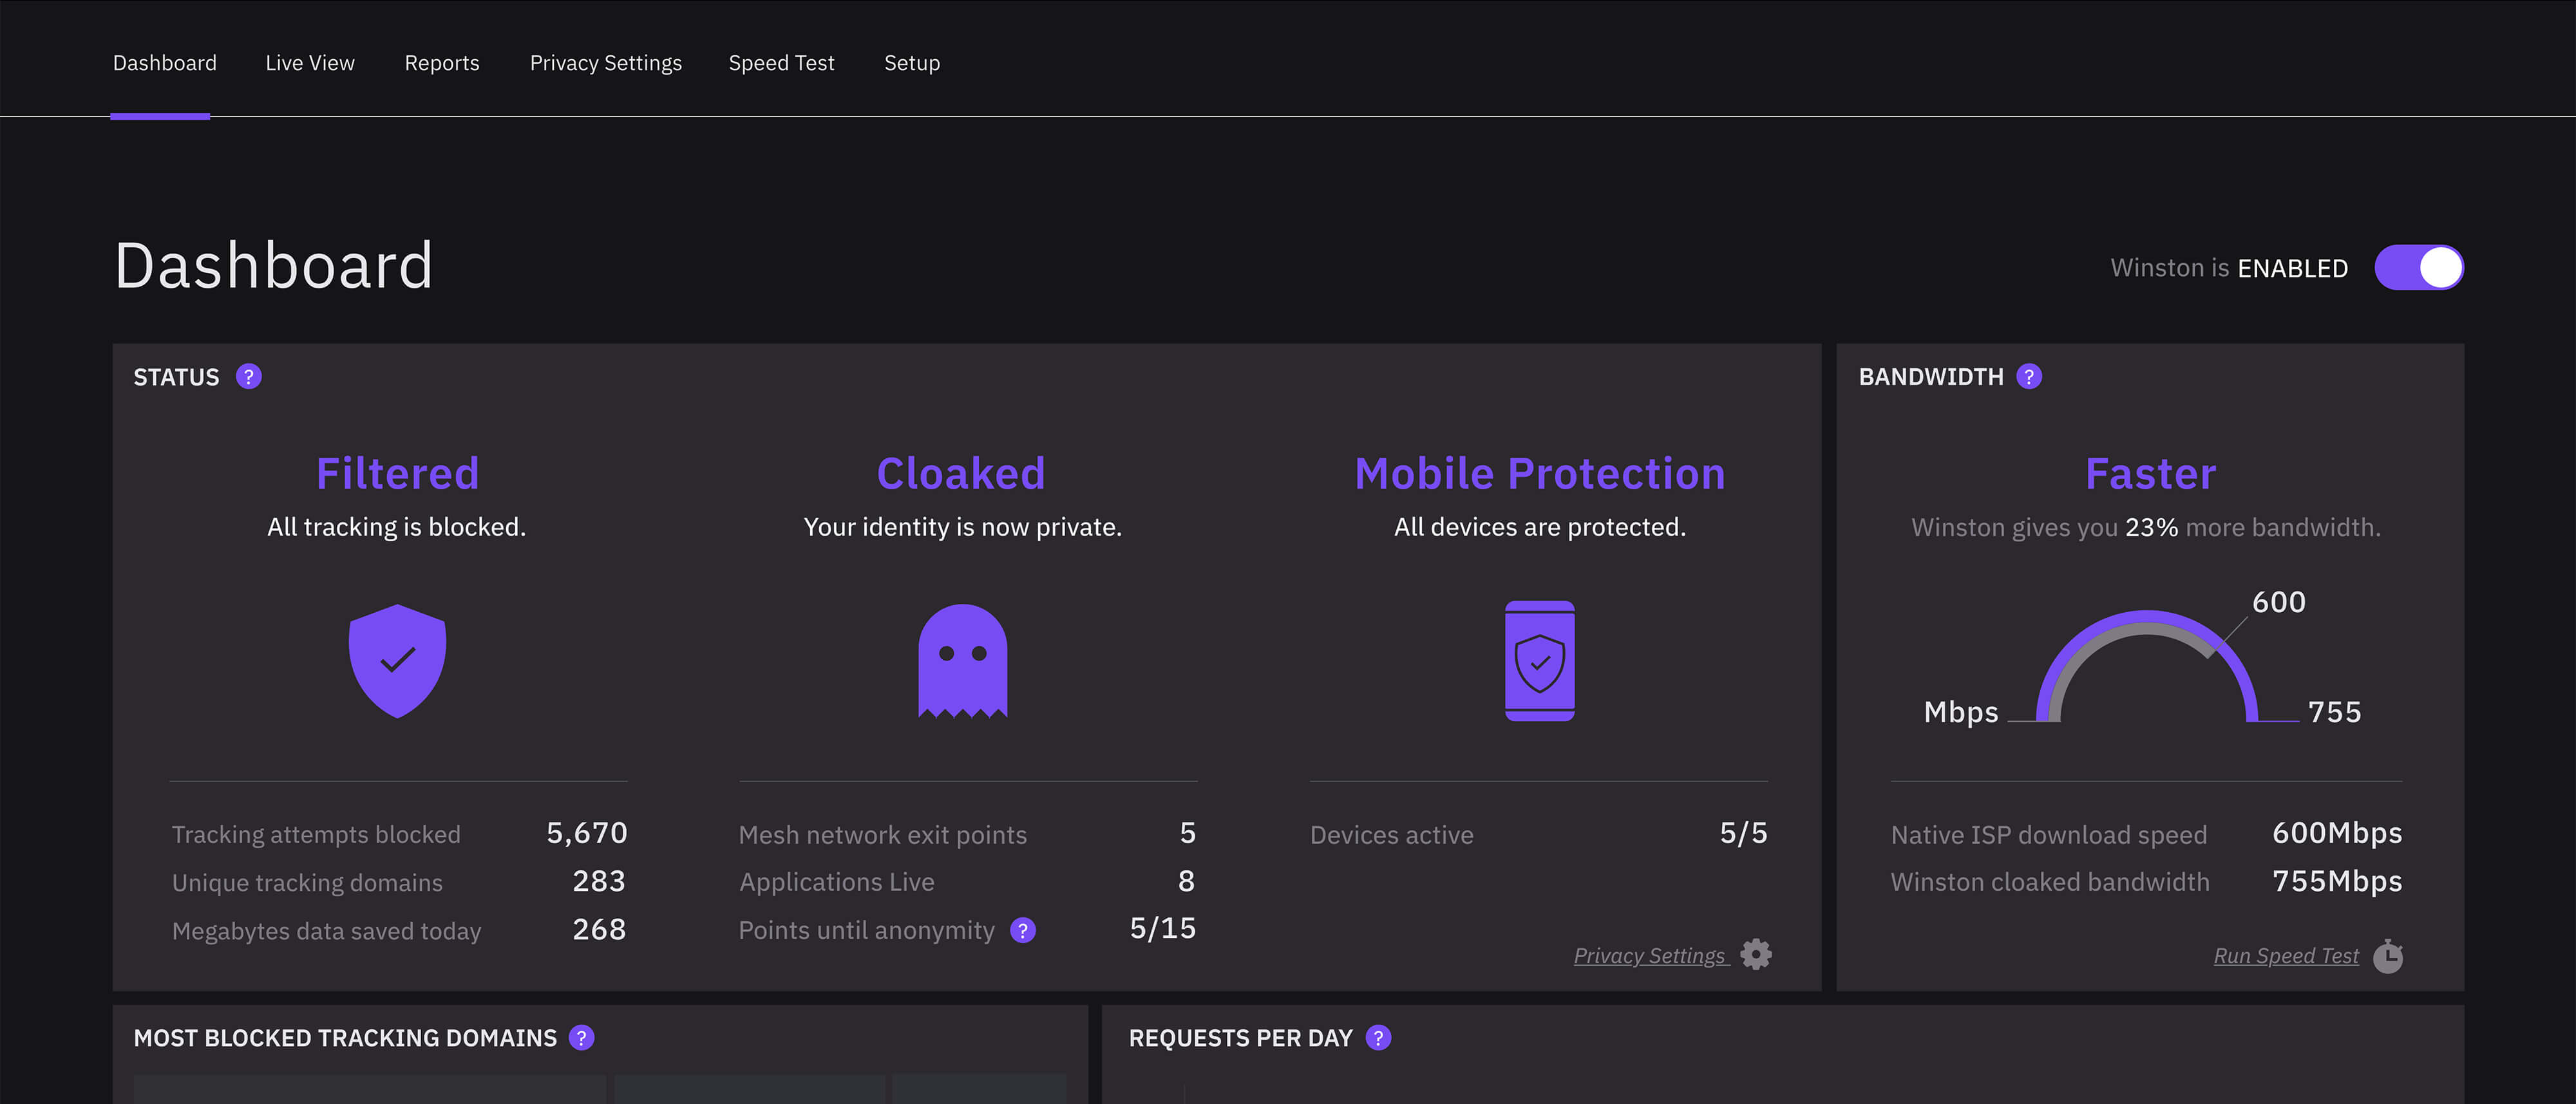2576x1104 pixels.
Task: Open Points until anonymity help icon
Action: [1022, 930]
